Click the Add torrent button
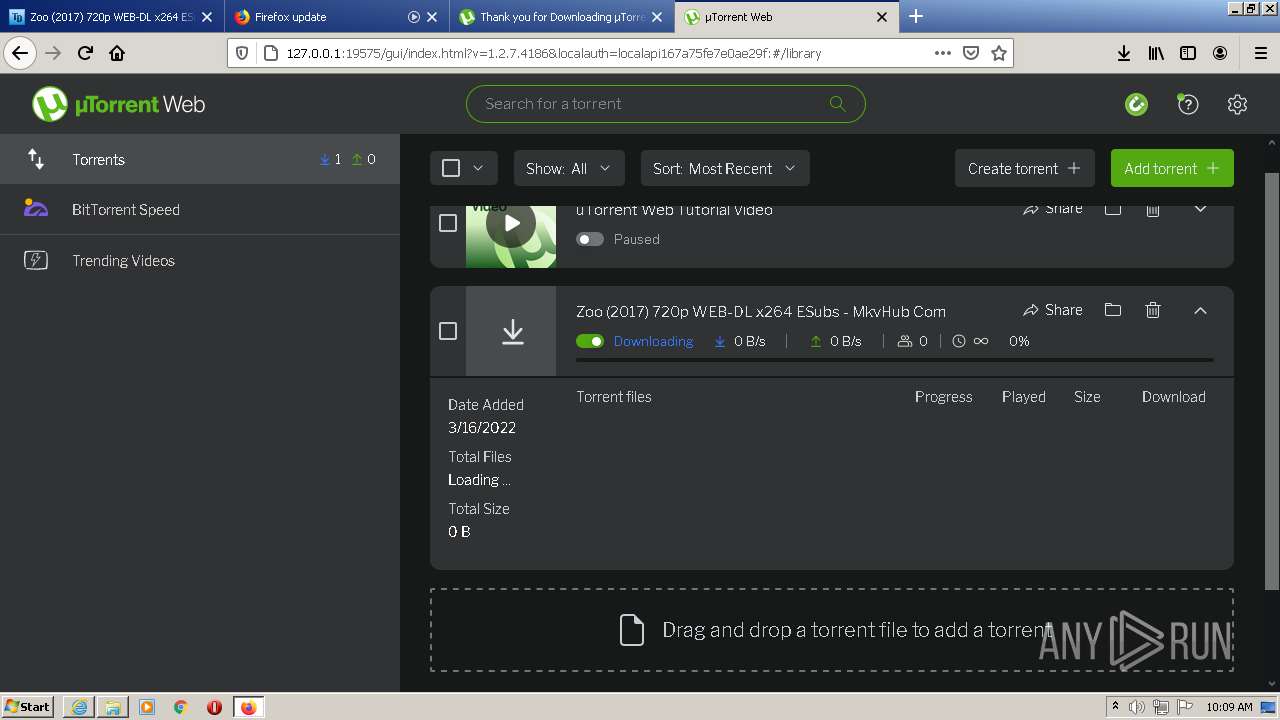 coord(1172,168)
